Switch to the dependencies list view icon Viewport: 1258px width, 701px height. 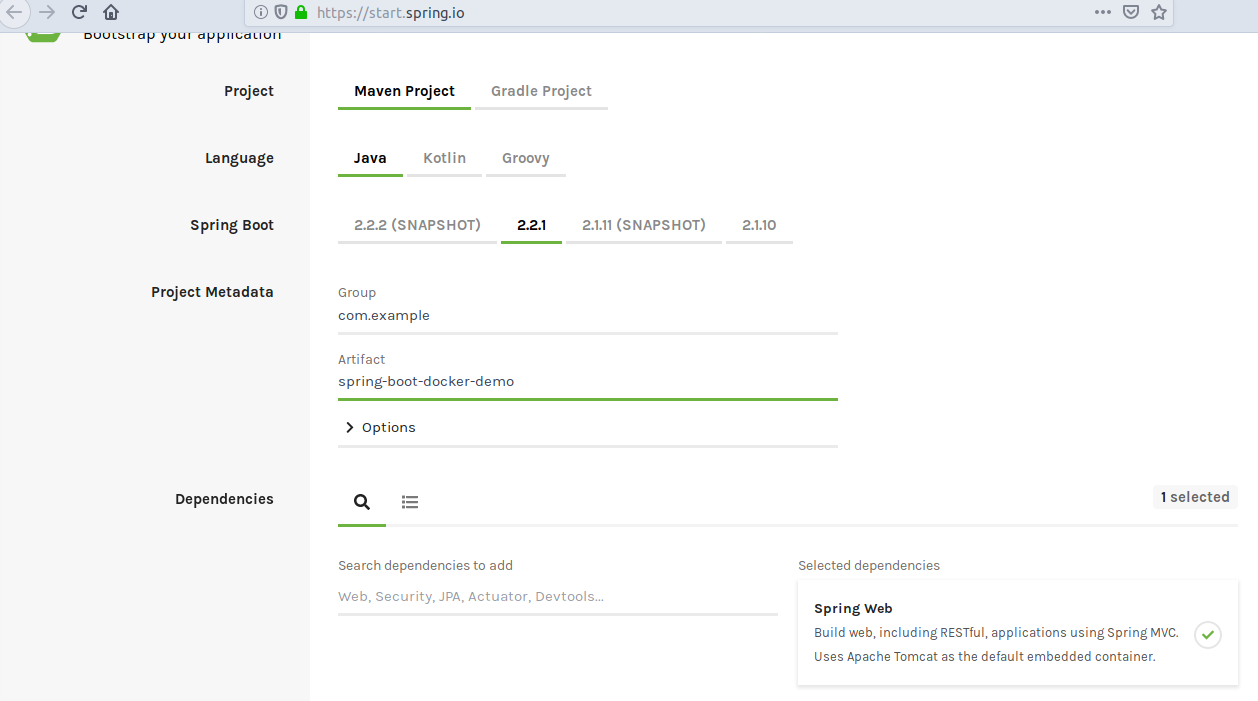point(410,502)
